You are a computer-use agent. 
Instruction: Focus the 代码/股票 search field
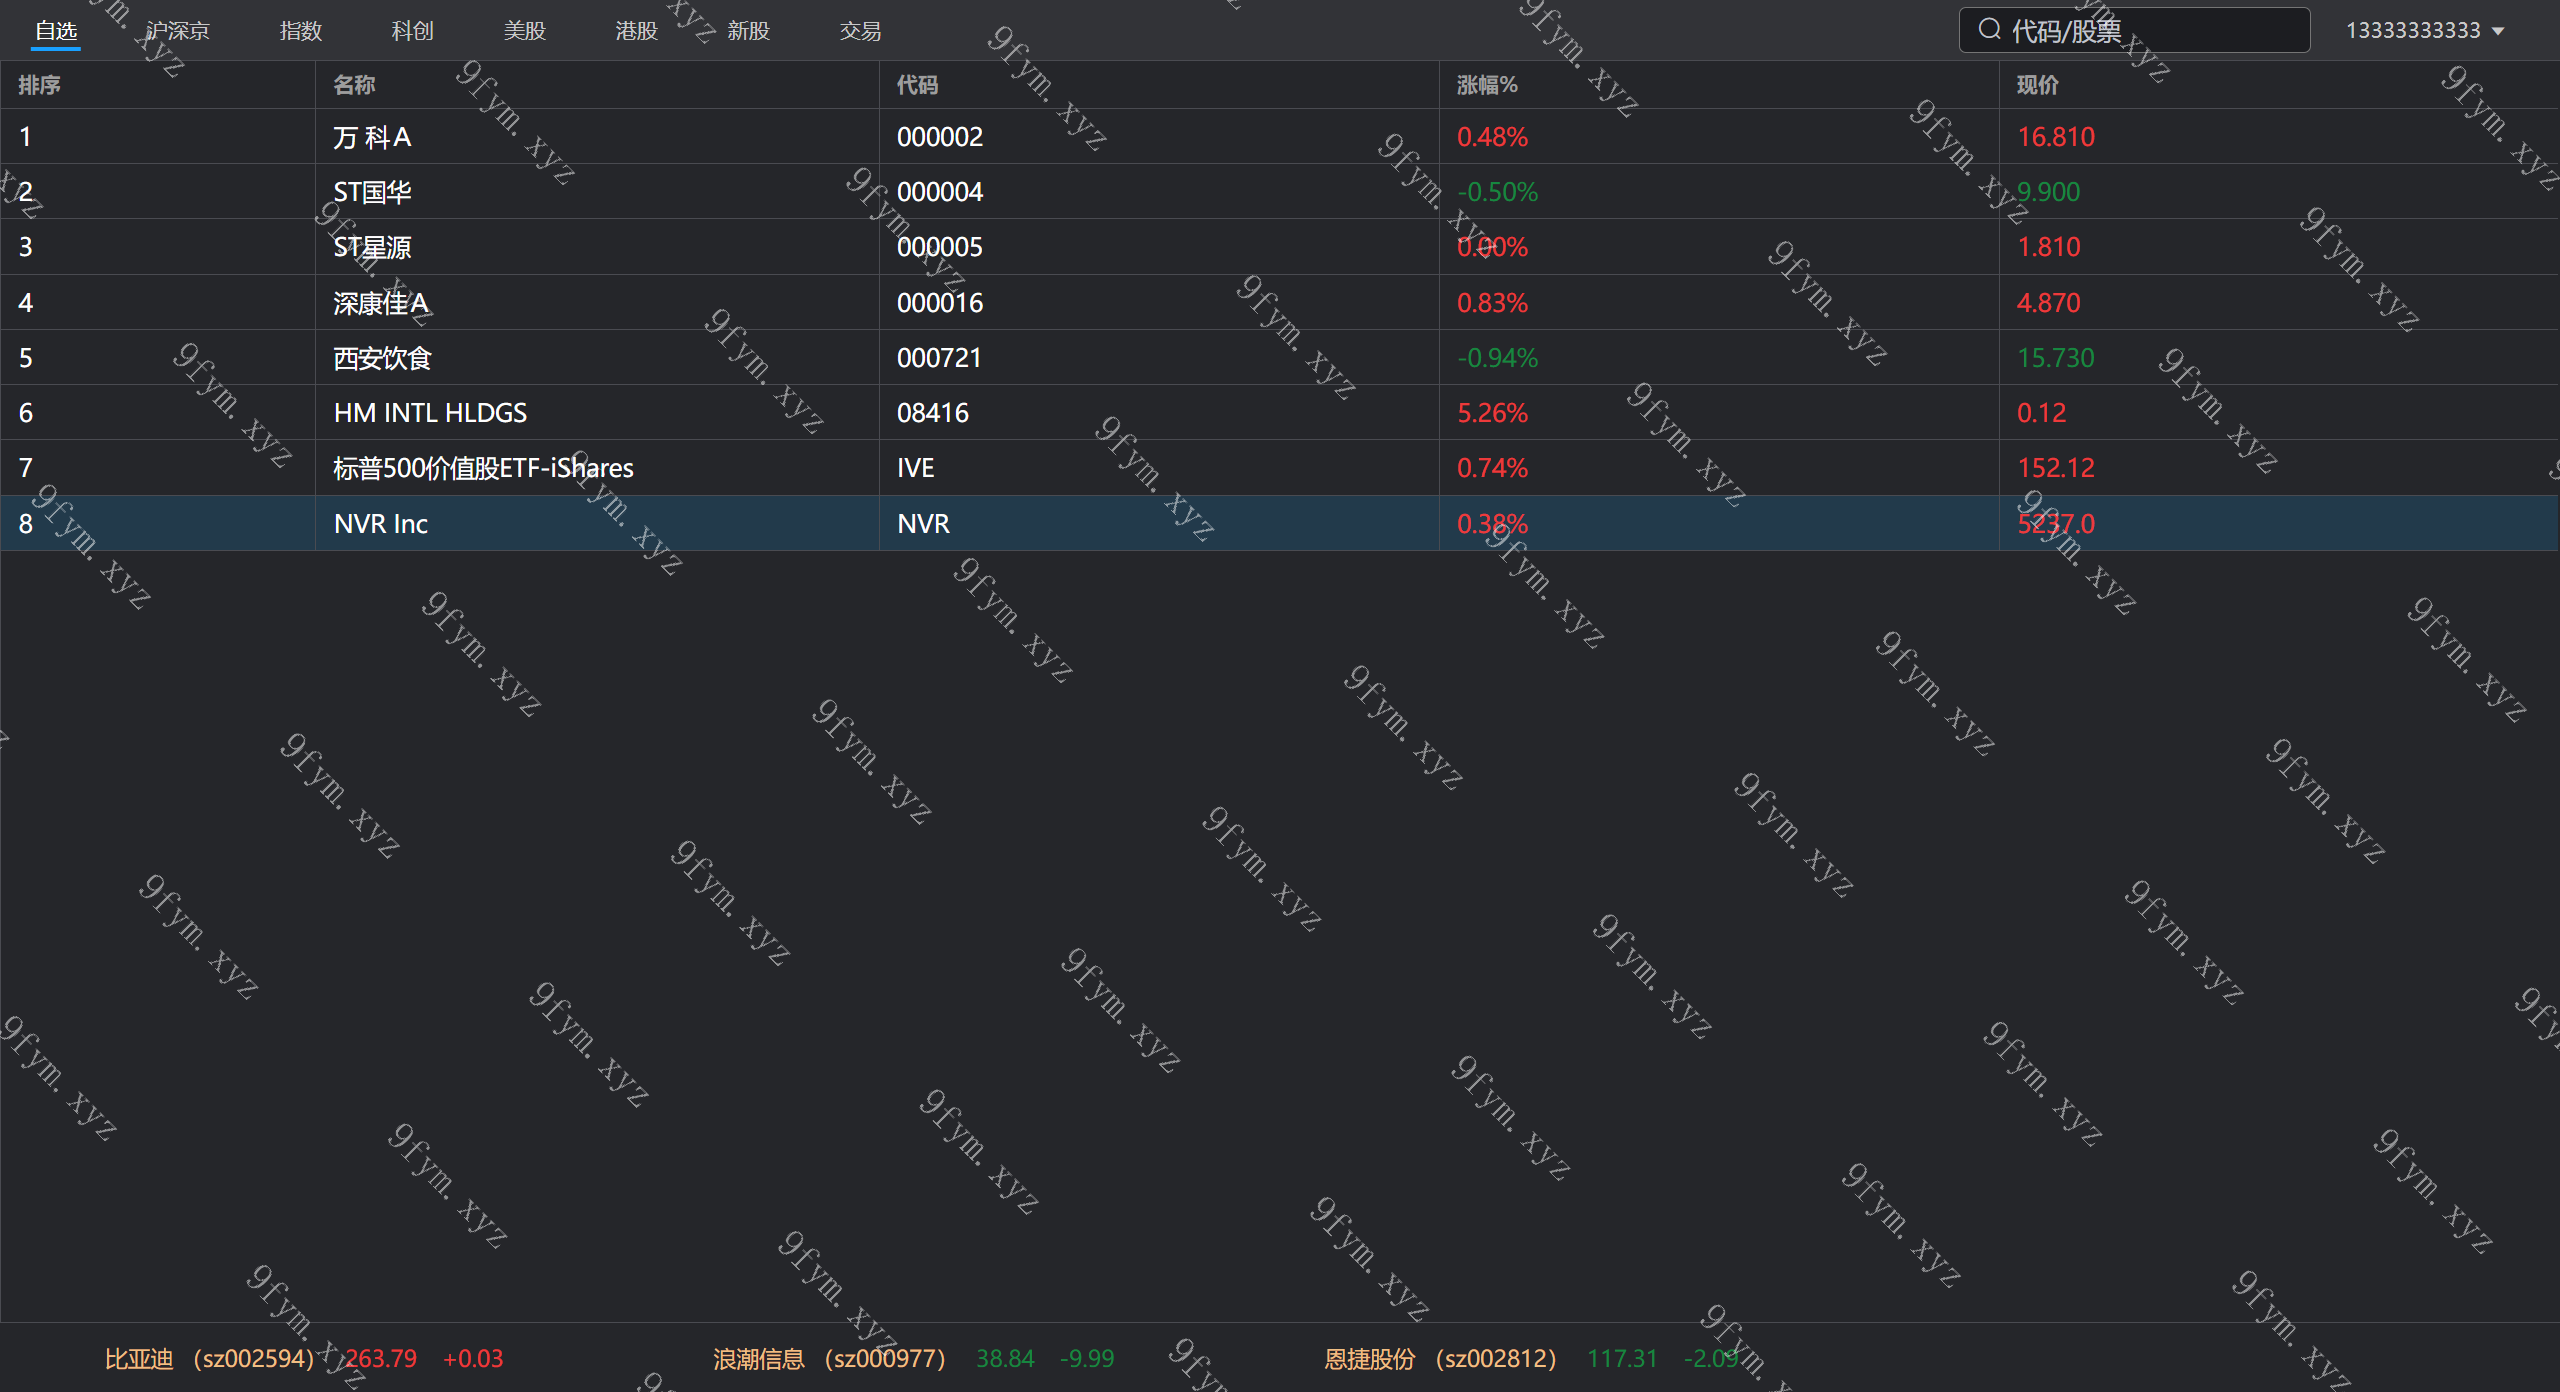coord(2134,30)
